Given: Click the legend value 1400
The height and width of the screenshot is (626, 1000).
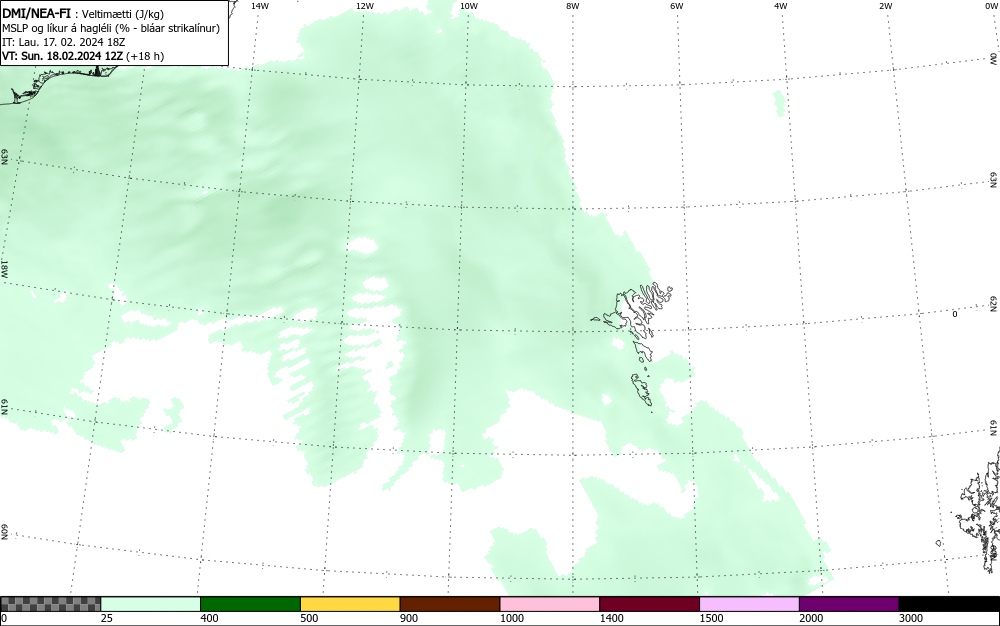Looking at the screenshot, I should click(612, 618).
